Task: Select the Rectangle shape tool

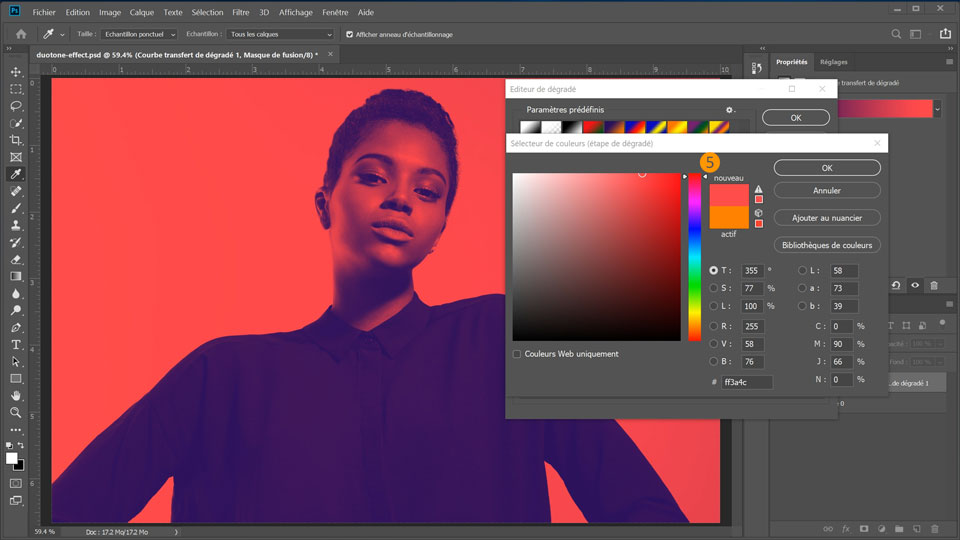Action: [16, 378]
